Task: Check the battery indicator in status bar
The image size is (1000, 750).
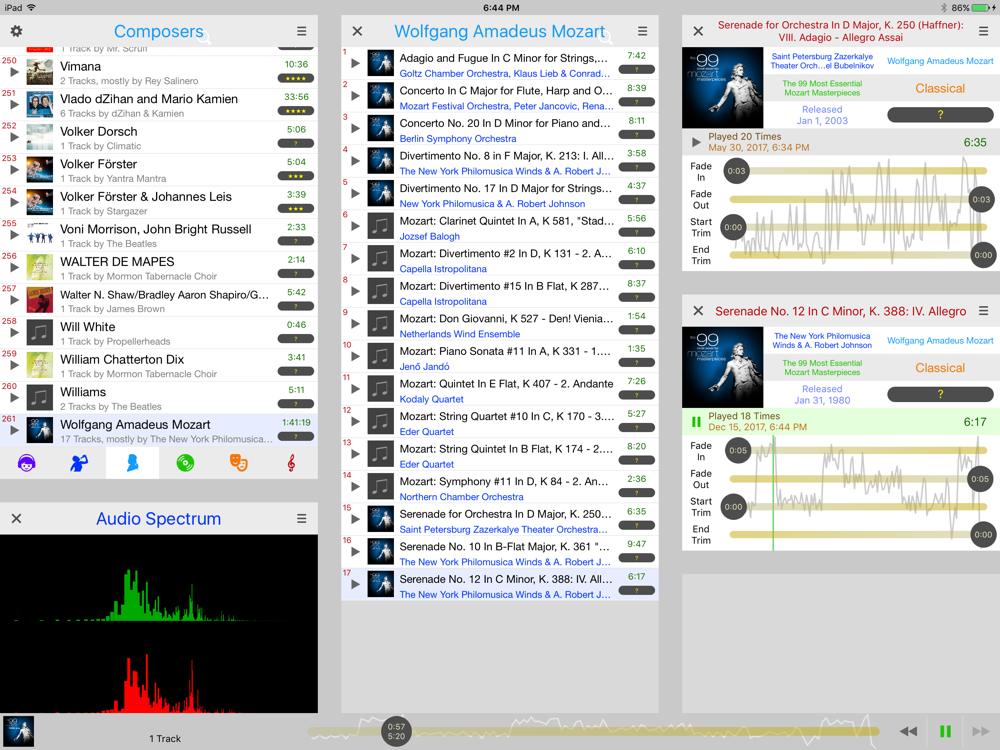Action: (x=983, y=8)
